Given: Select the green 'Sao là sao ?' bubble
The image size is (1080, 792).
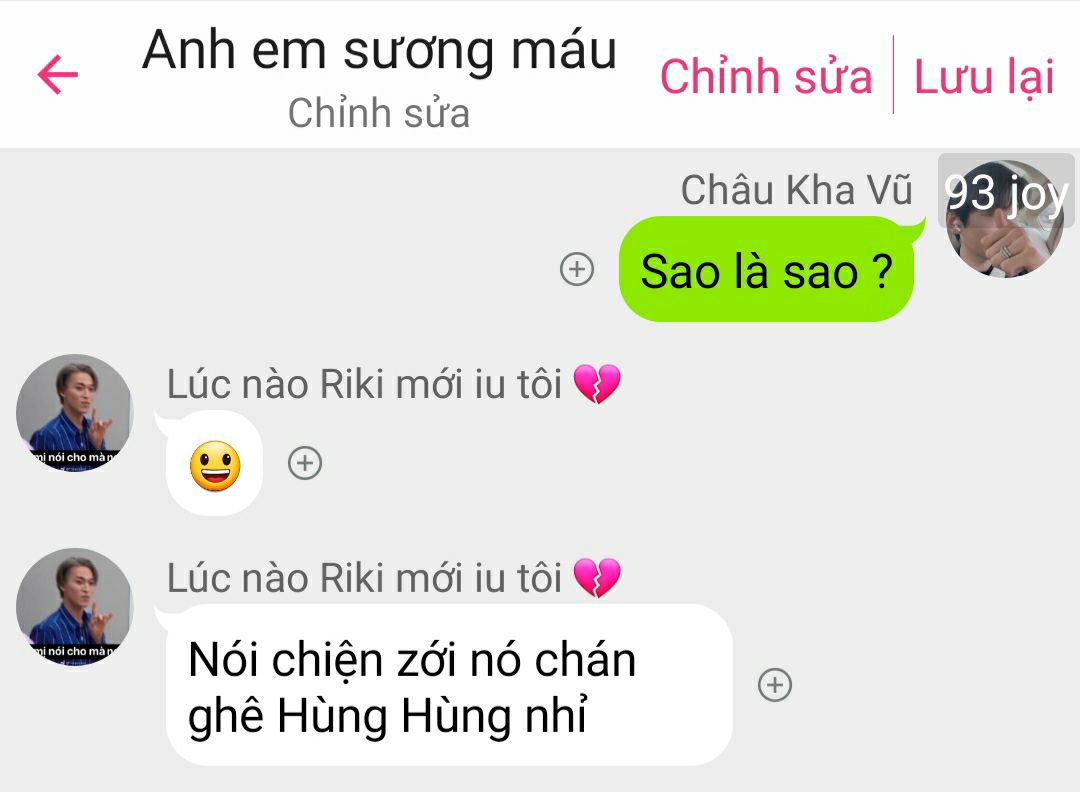Looking at the screenshot, I should click(767, 269).
